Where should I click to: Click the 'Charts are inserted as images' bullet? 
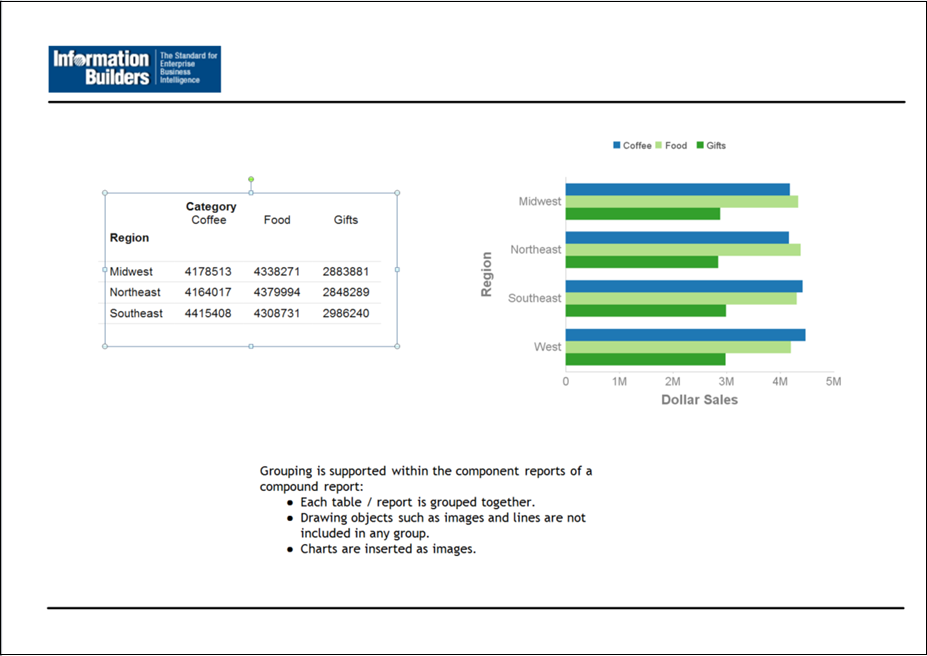click(x=387, y=549)
